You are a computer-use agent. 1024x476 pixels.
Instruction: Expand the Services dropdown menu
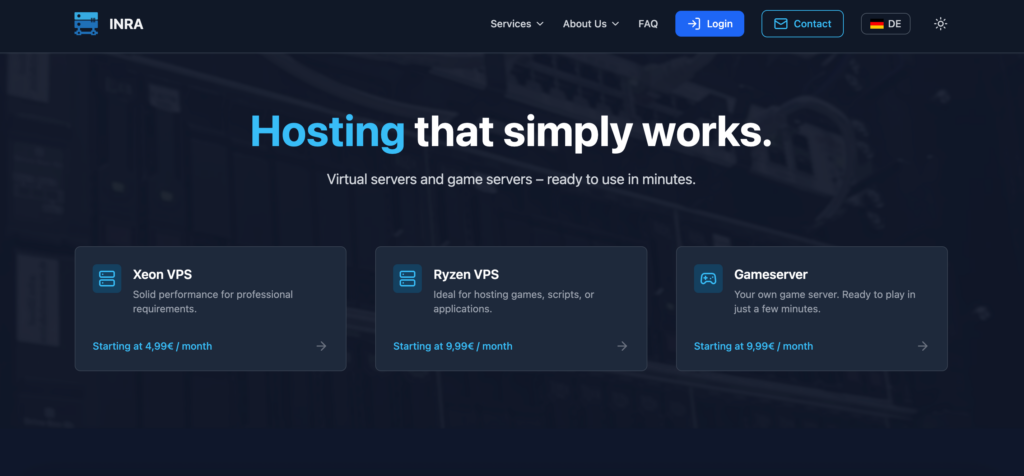point(516,24)
